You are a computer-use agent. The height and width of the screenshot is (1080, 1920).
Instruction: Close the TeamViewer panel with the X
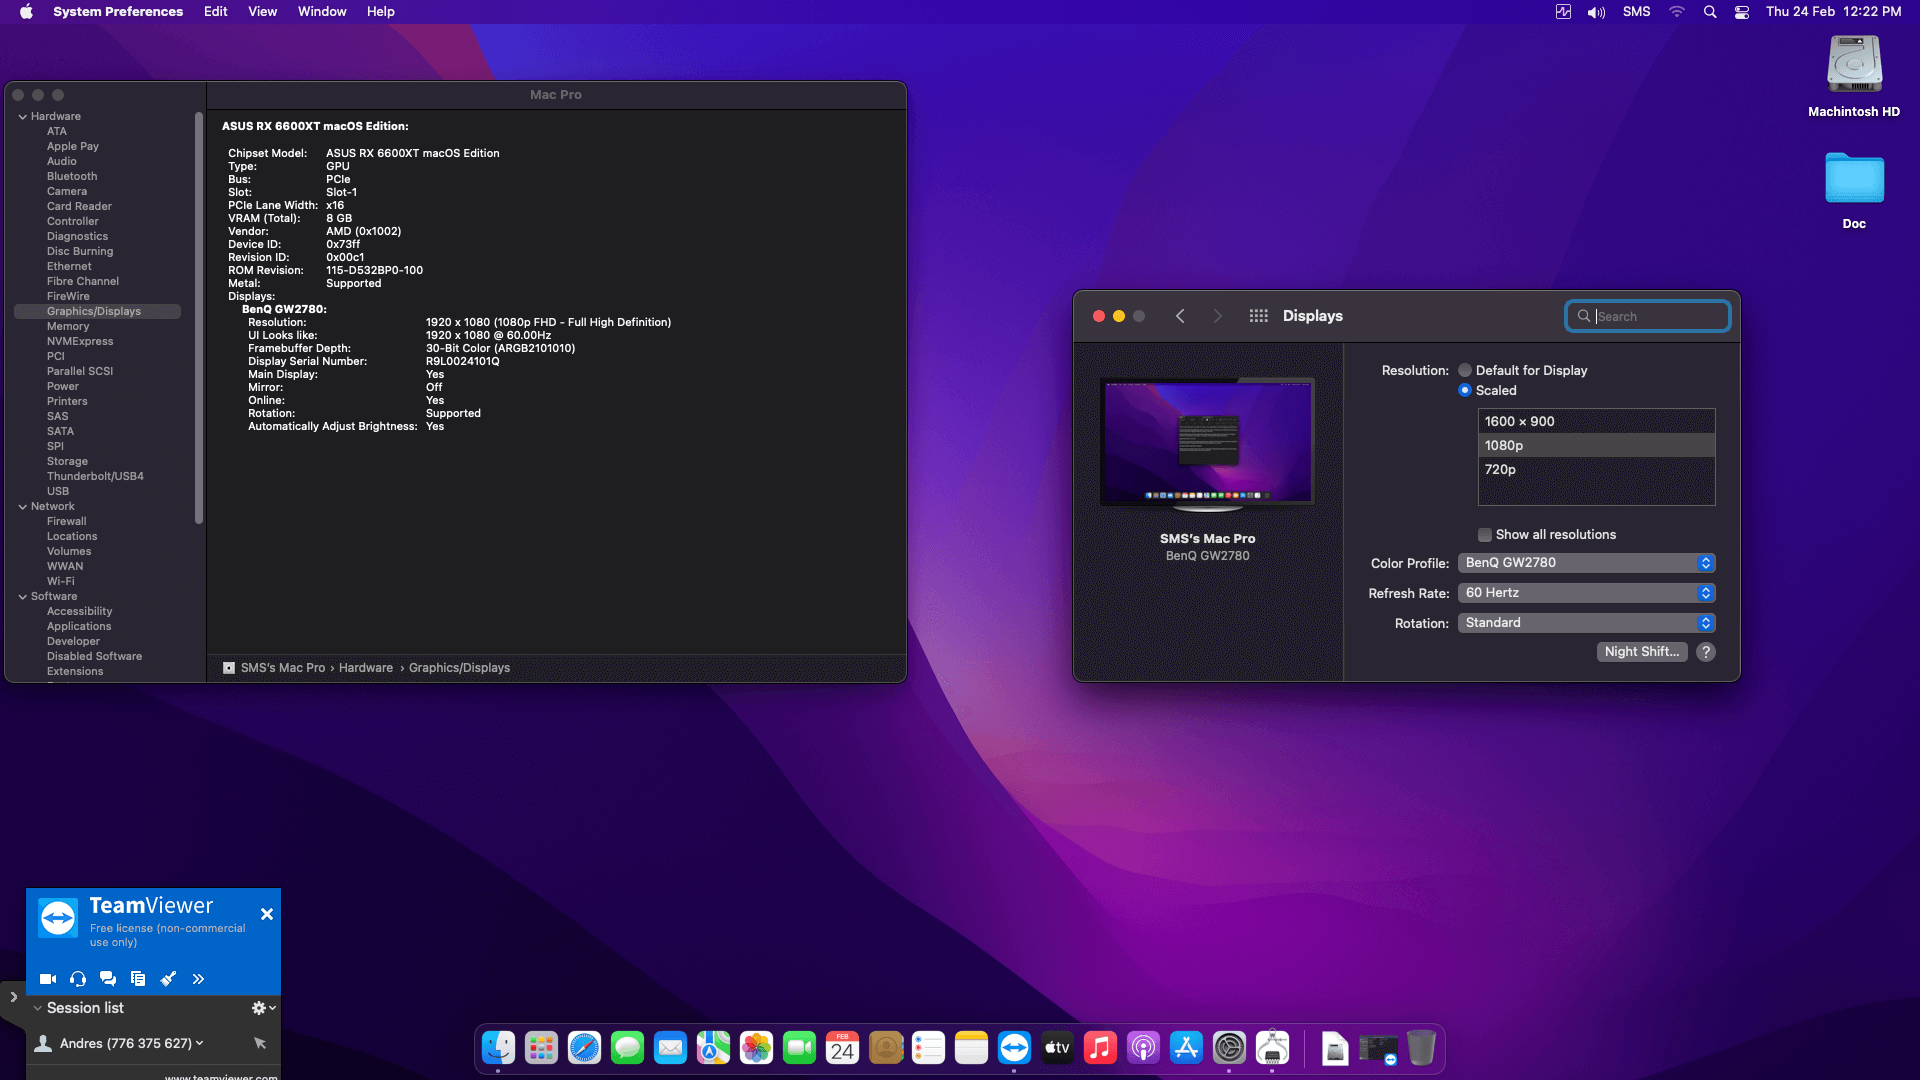click(267, 914)
